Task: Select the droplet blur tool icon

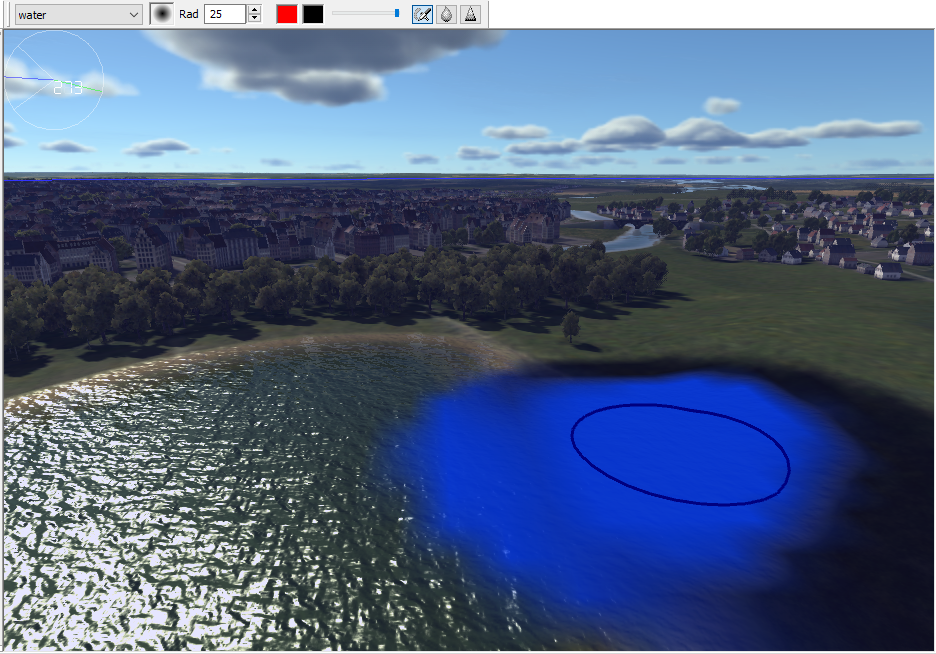Action: coord(447,14)
